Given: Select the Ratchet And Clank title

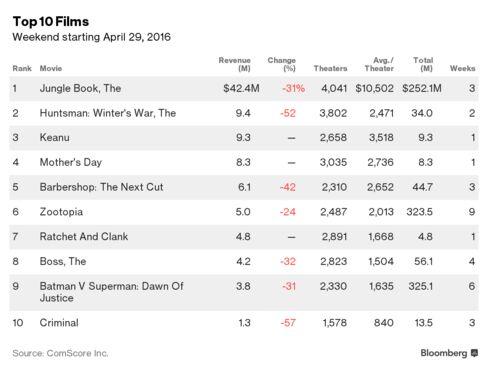Looking at the screenshot, I should point(84,237).
